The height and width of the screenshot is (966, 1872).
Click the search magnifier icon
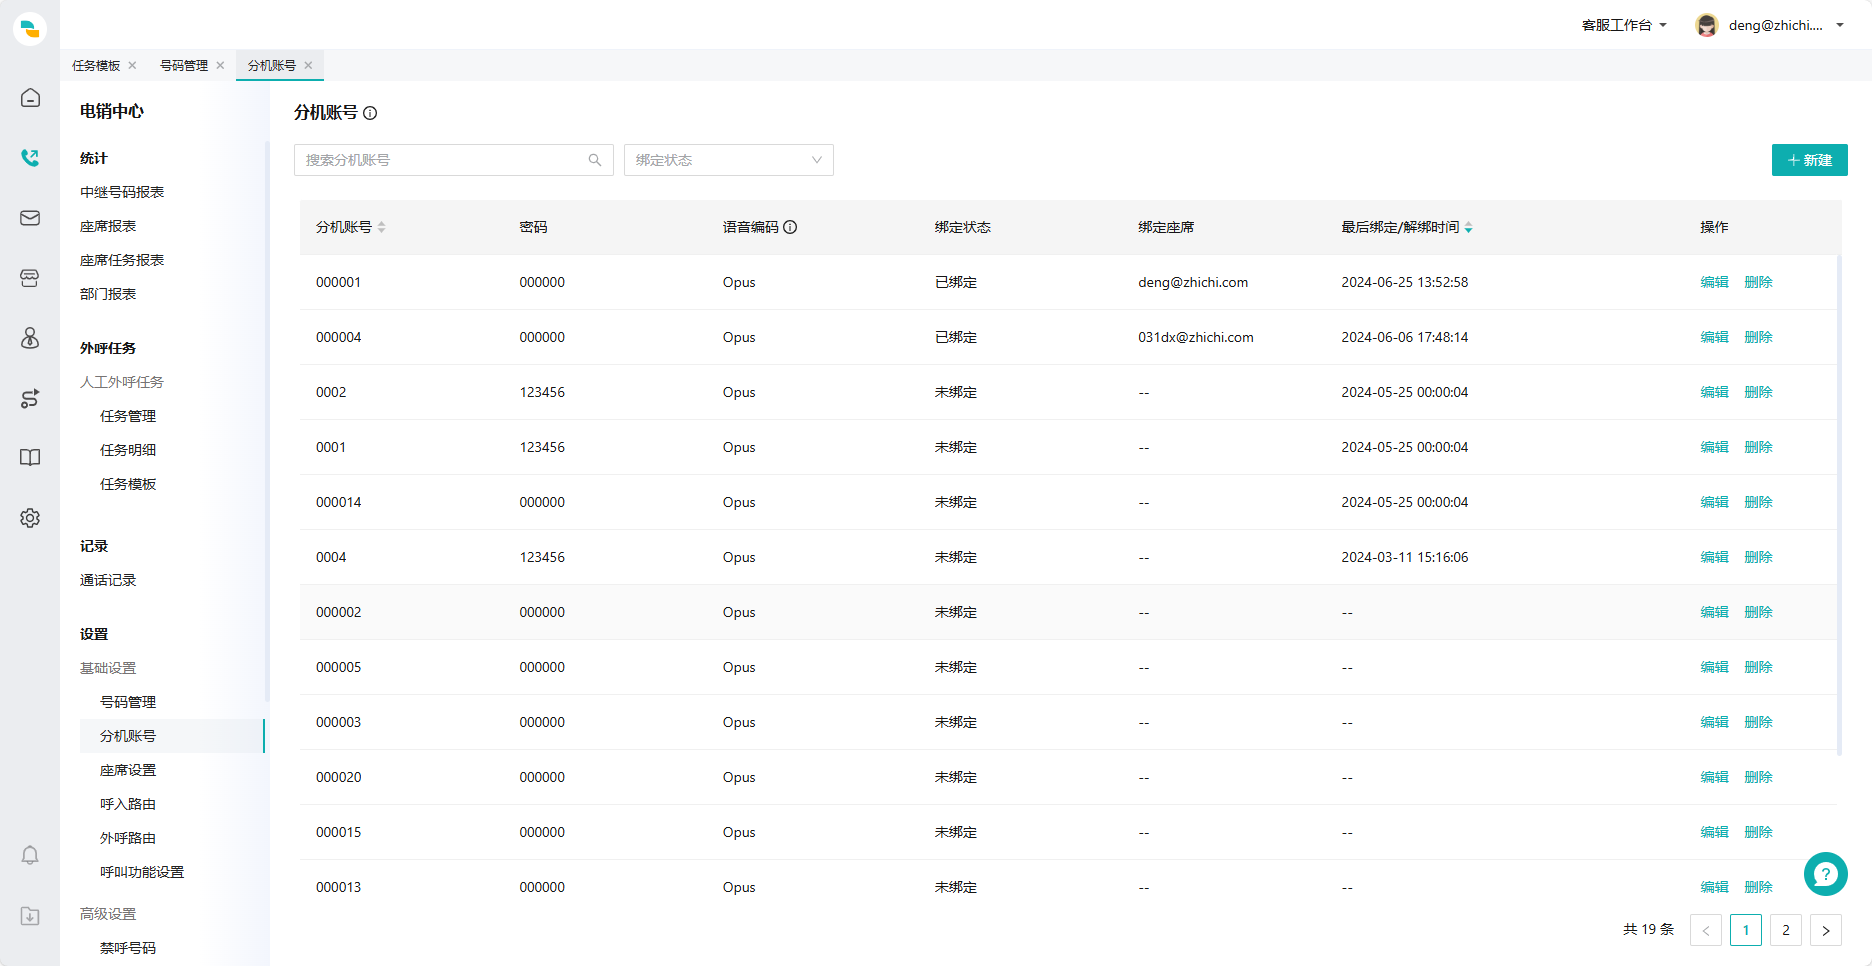(595, 160)
